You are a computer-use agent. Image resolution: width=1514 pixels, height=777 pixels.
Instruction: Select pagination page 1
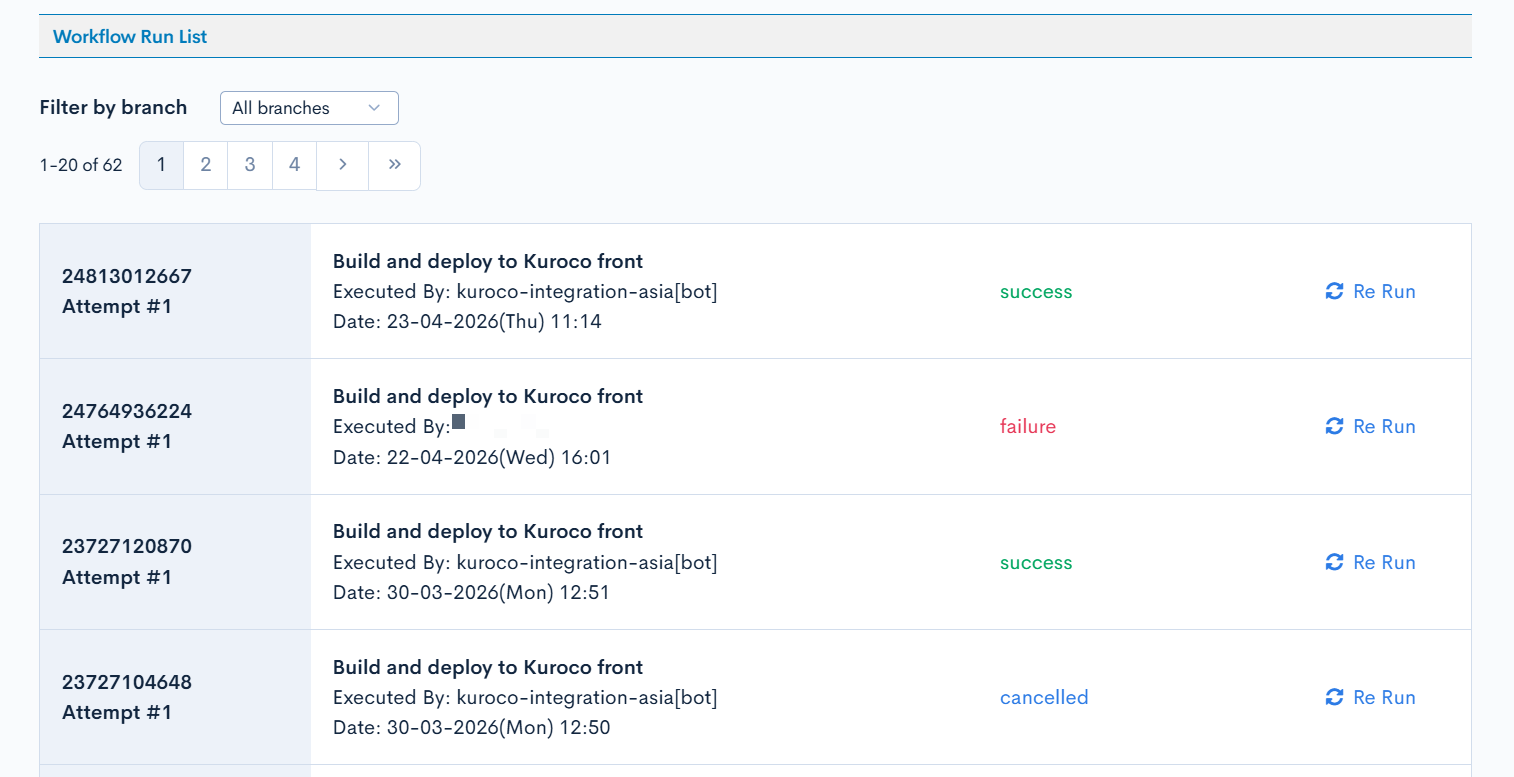pos(161,165)
